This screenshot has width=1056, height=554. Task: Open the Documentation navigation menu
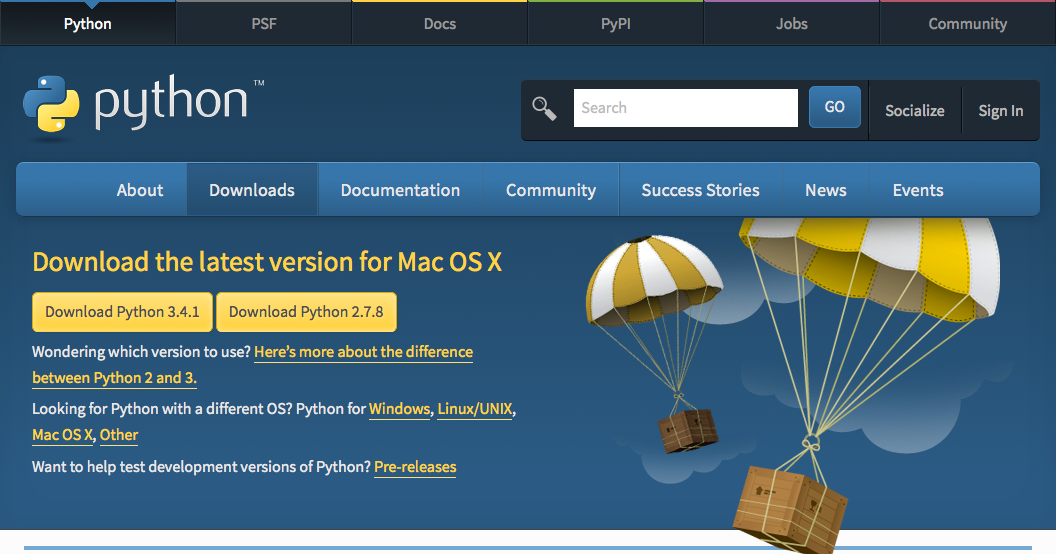tap(400, 190)
